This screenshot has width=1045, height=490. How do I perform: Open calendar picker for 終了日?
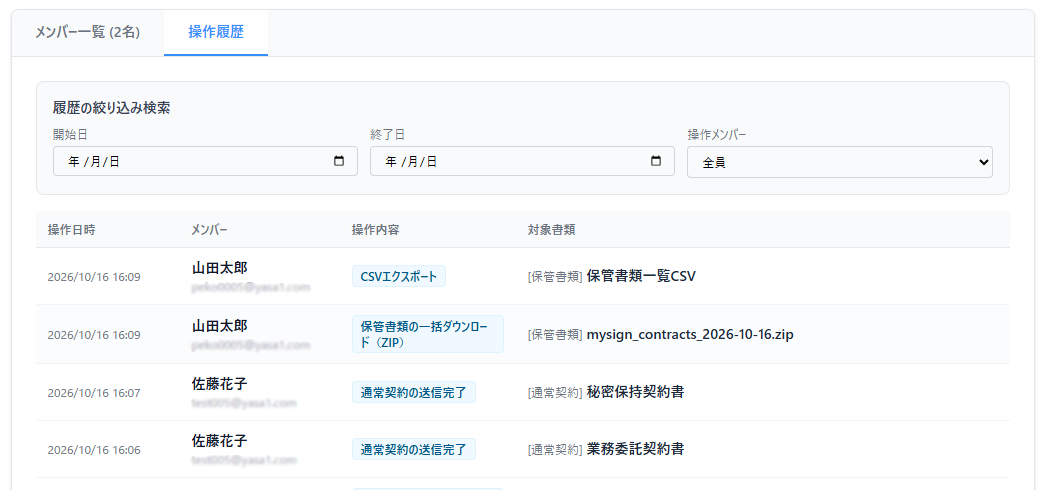click(656, 161)
